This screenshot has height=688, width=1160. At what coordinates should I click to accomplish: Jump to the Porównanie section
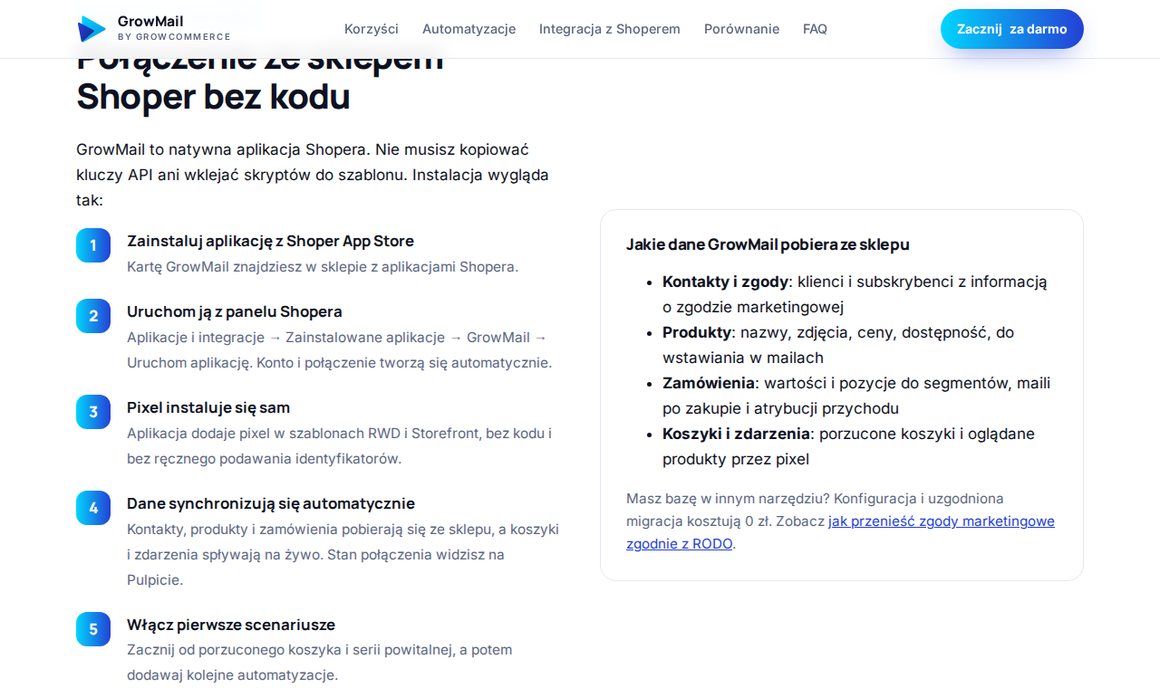[741, 29]
